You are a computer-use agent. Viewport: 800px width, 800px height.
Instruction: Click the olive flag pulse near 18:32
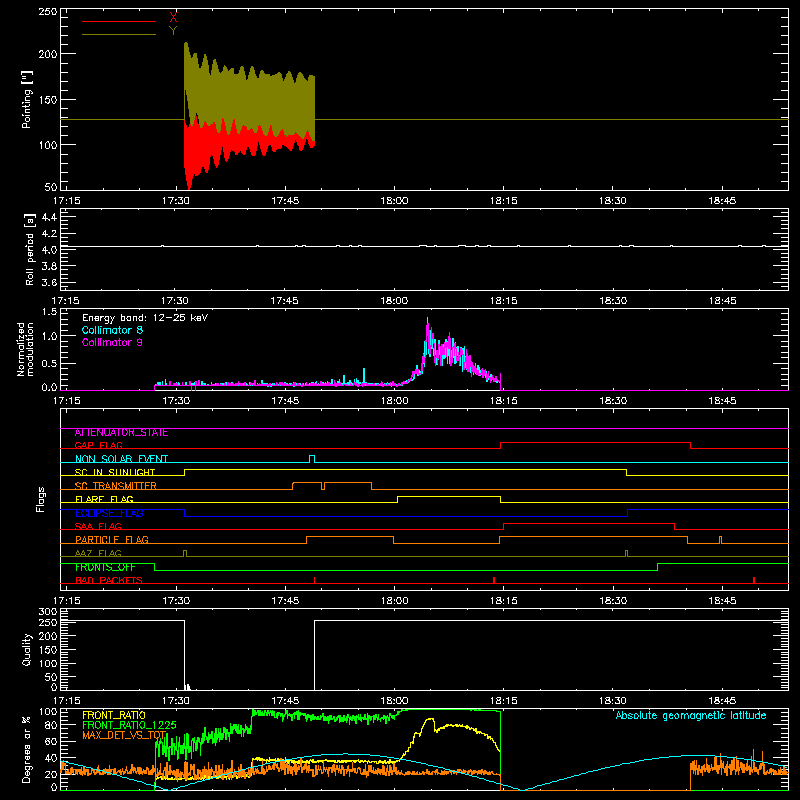point(627,554)
